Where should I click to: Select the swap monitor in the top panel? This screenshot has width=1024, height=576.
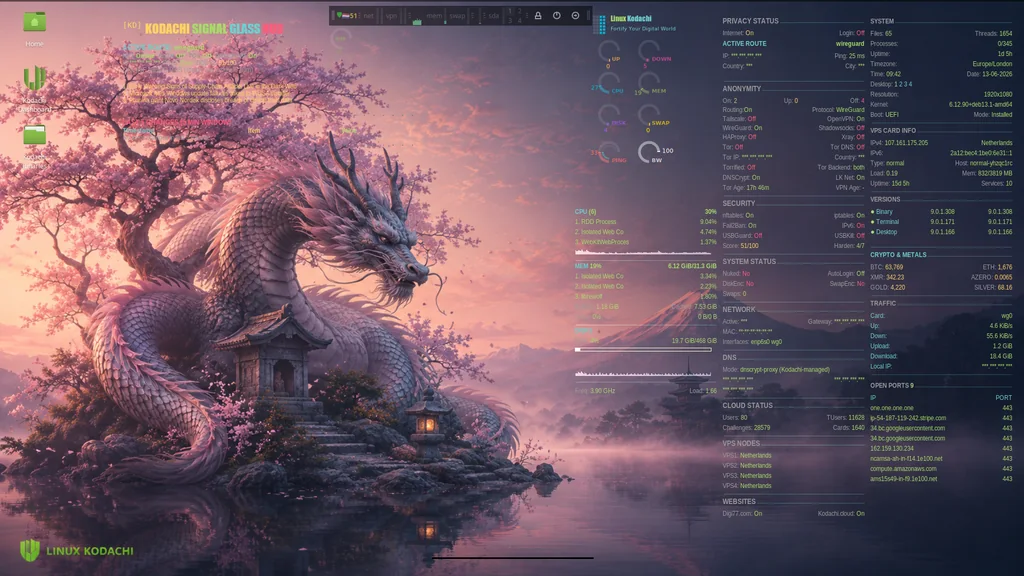click(457, 16)
